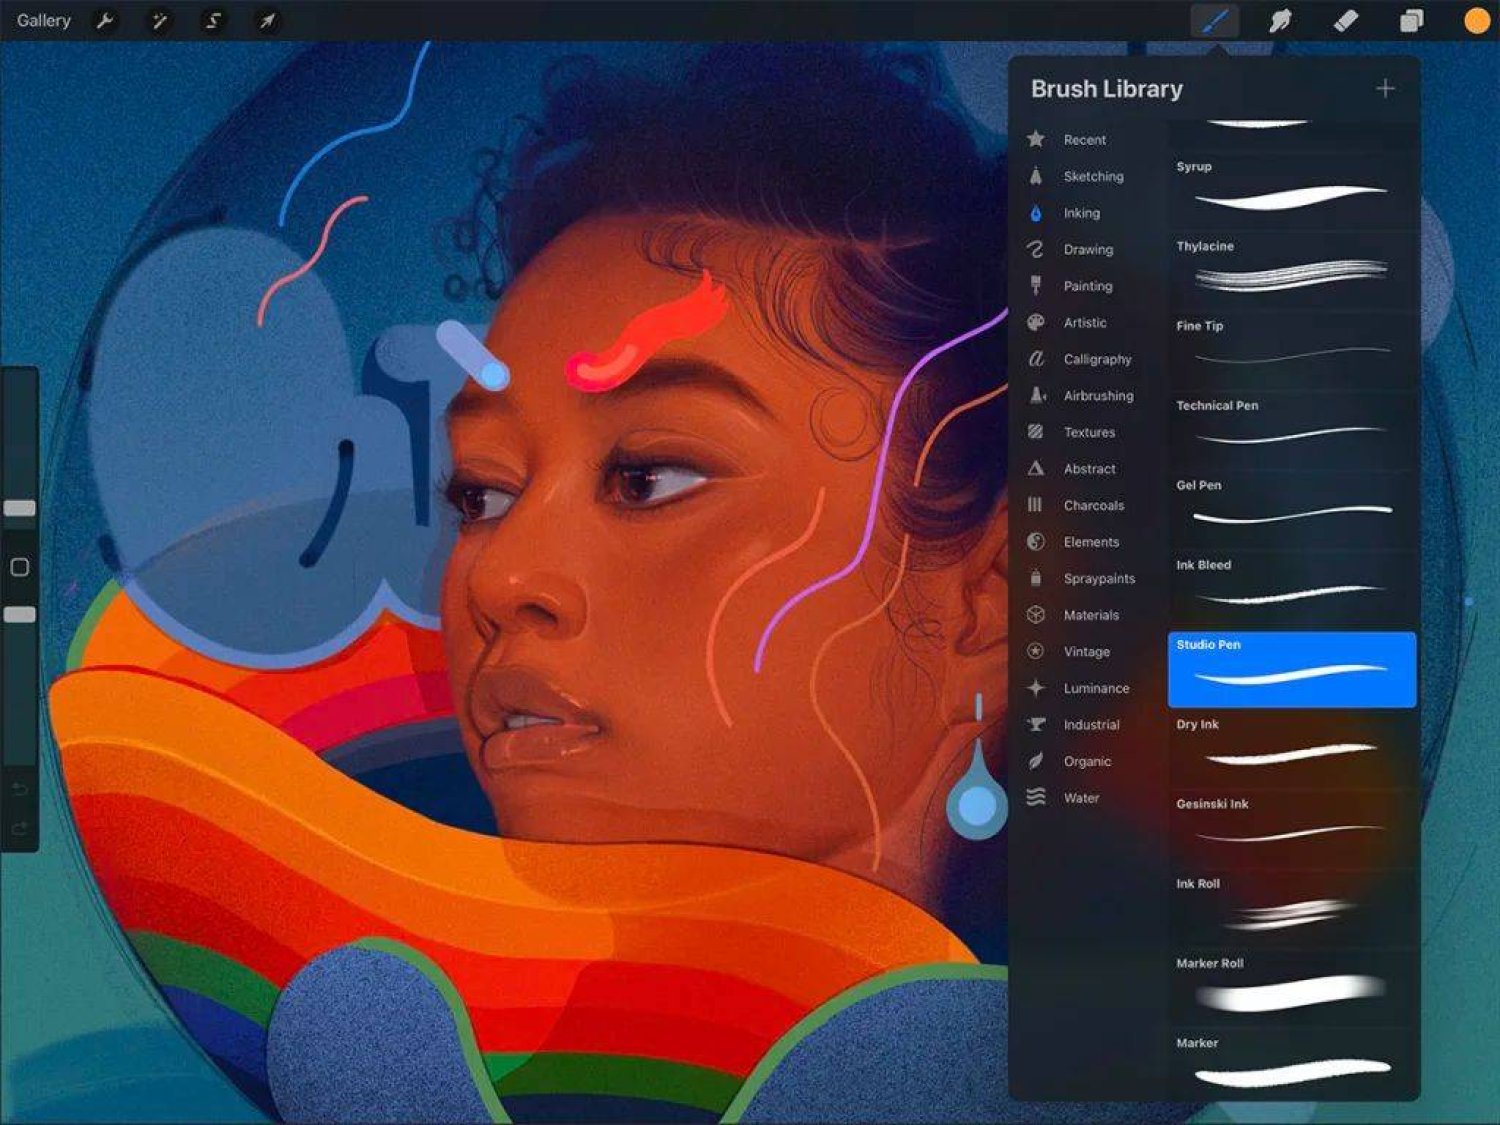The image size is (1500, 1125).
Task: Tap the undo arrow in sidebar
Action: (x=19, y=789)
